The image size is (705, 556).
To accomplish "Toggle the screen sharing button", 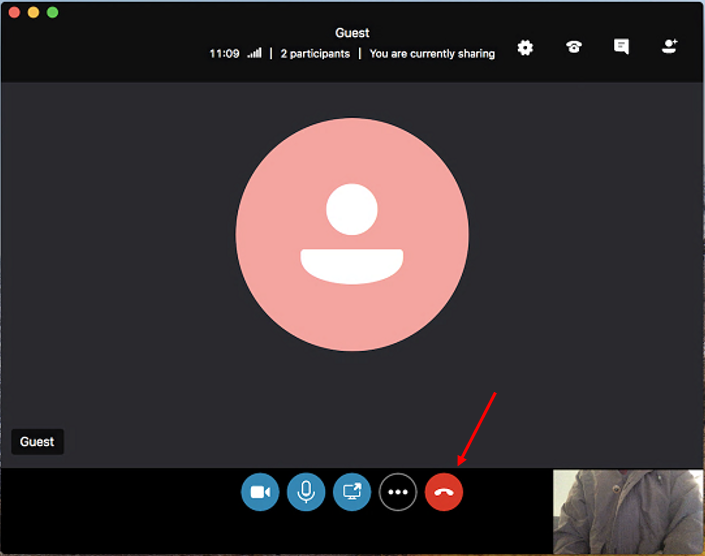I will point(352,492).
